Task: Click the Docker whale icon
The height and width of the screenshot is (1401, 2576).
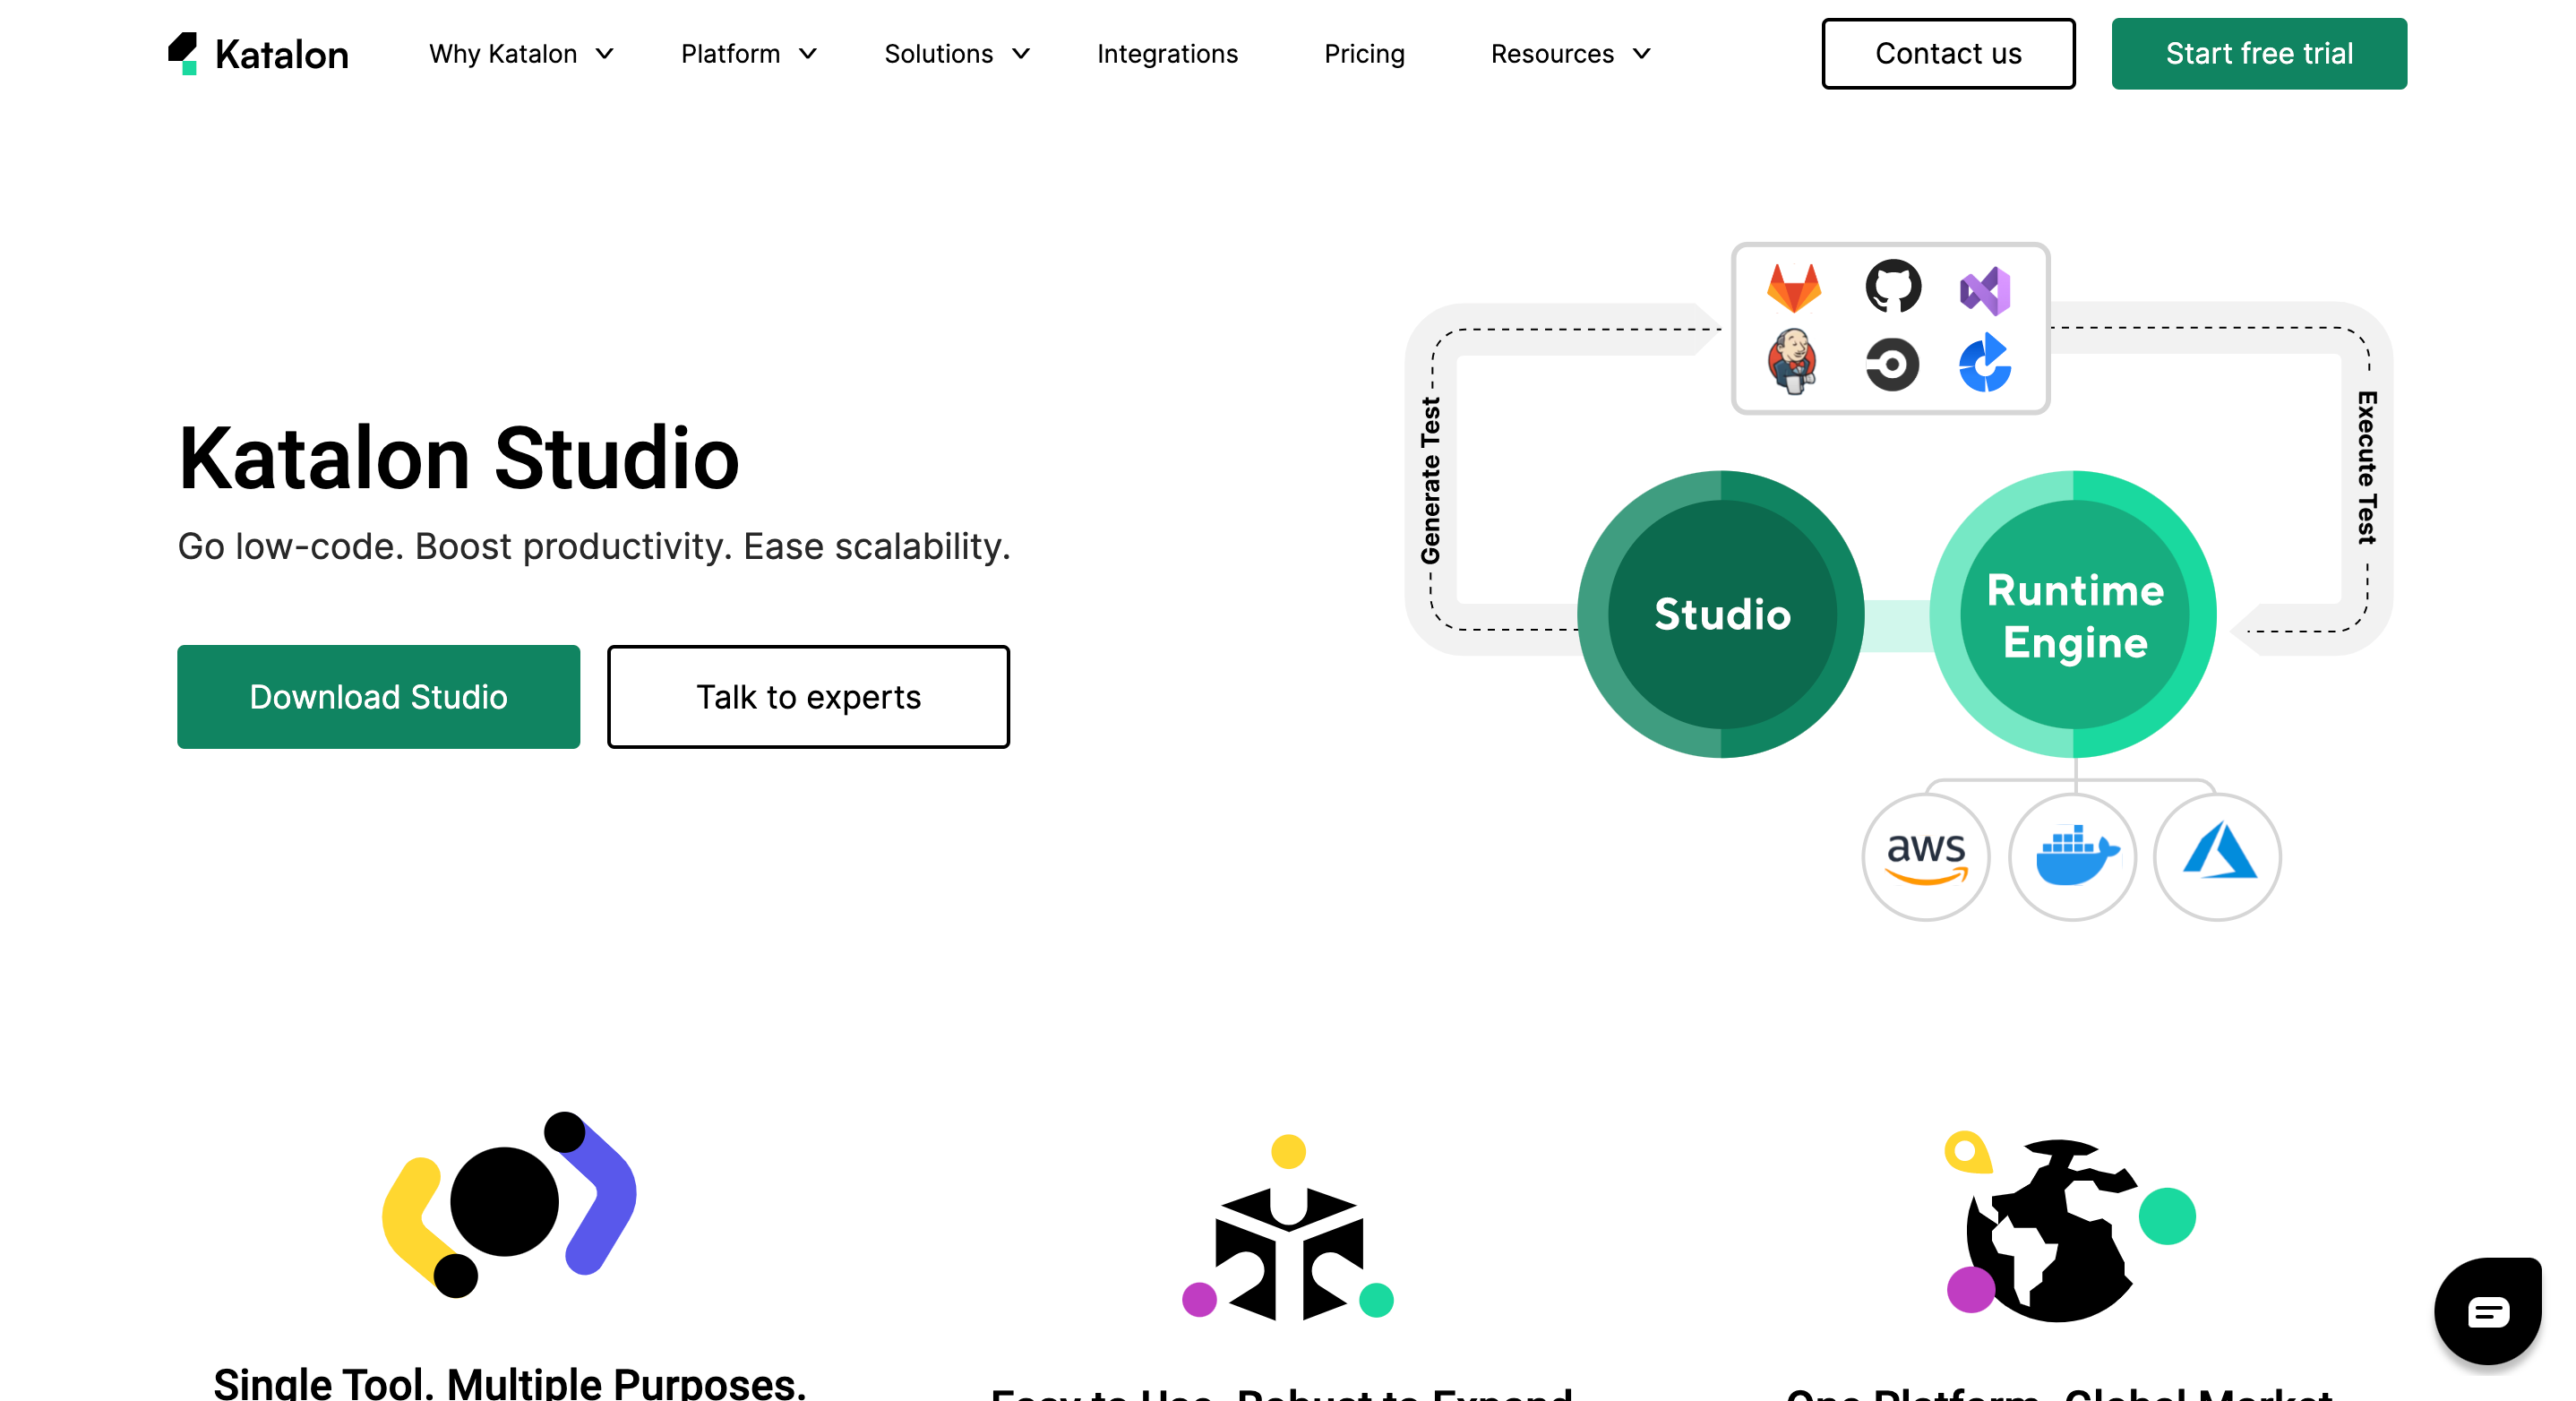Action: point(2076,856)
